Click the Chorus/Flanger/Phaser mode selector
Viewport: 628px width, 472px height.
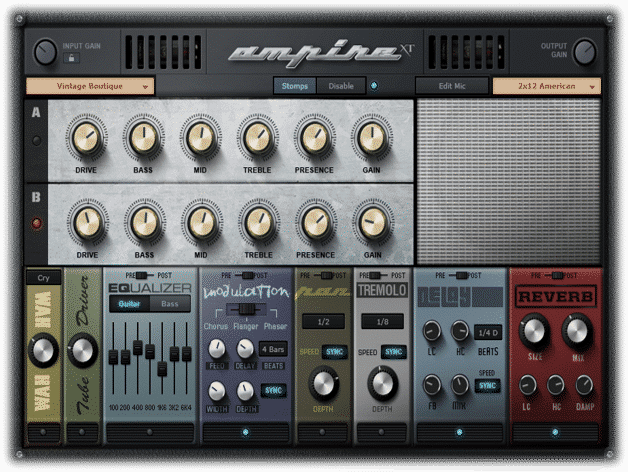[x=246, y=309]
